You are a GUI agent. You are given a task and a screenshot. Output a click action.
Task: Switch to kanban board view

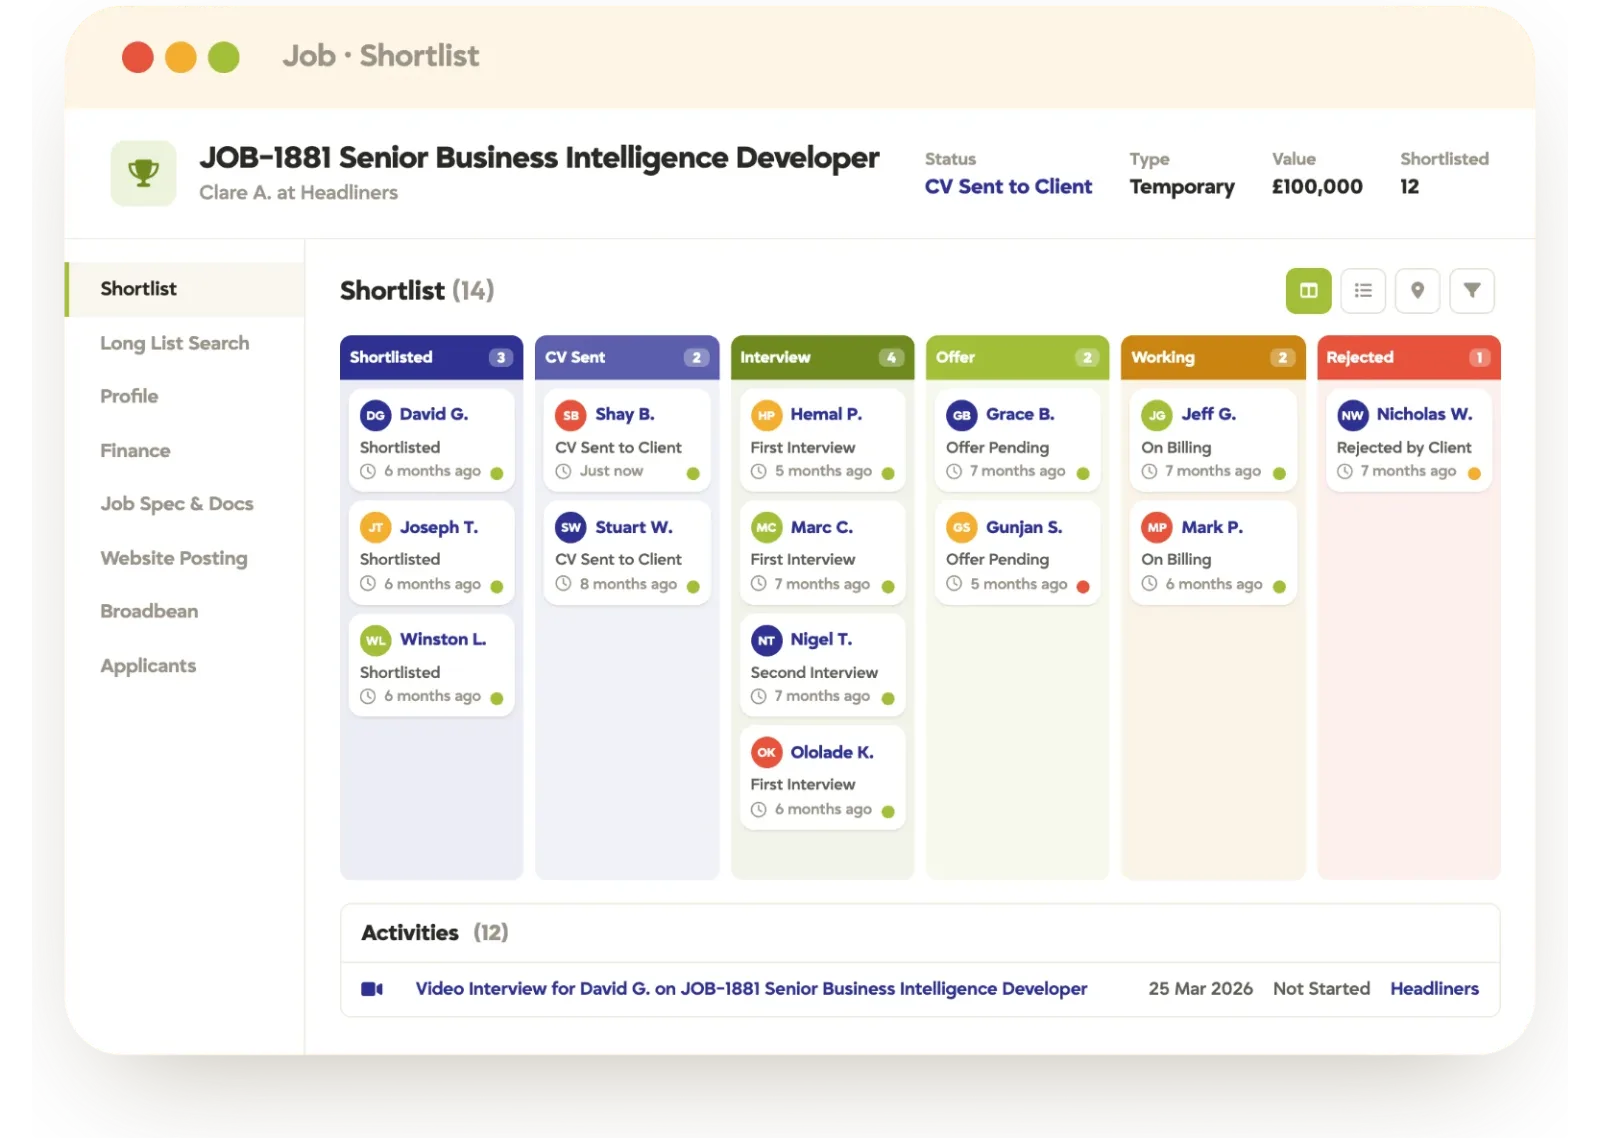click(x=1308, y=291)
